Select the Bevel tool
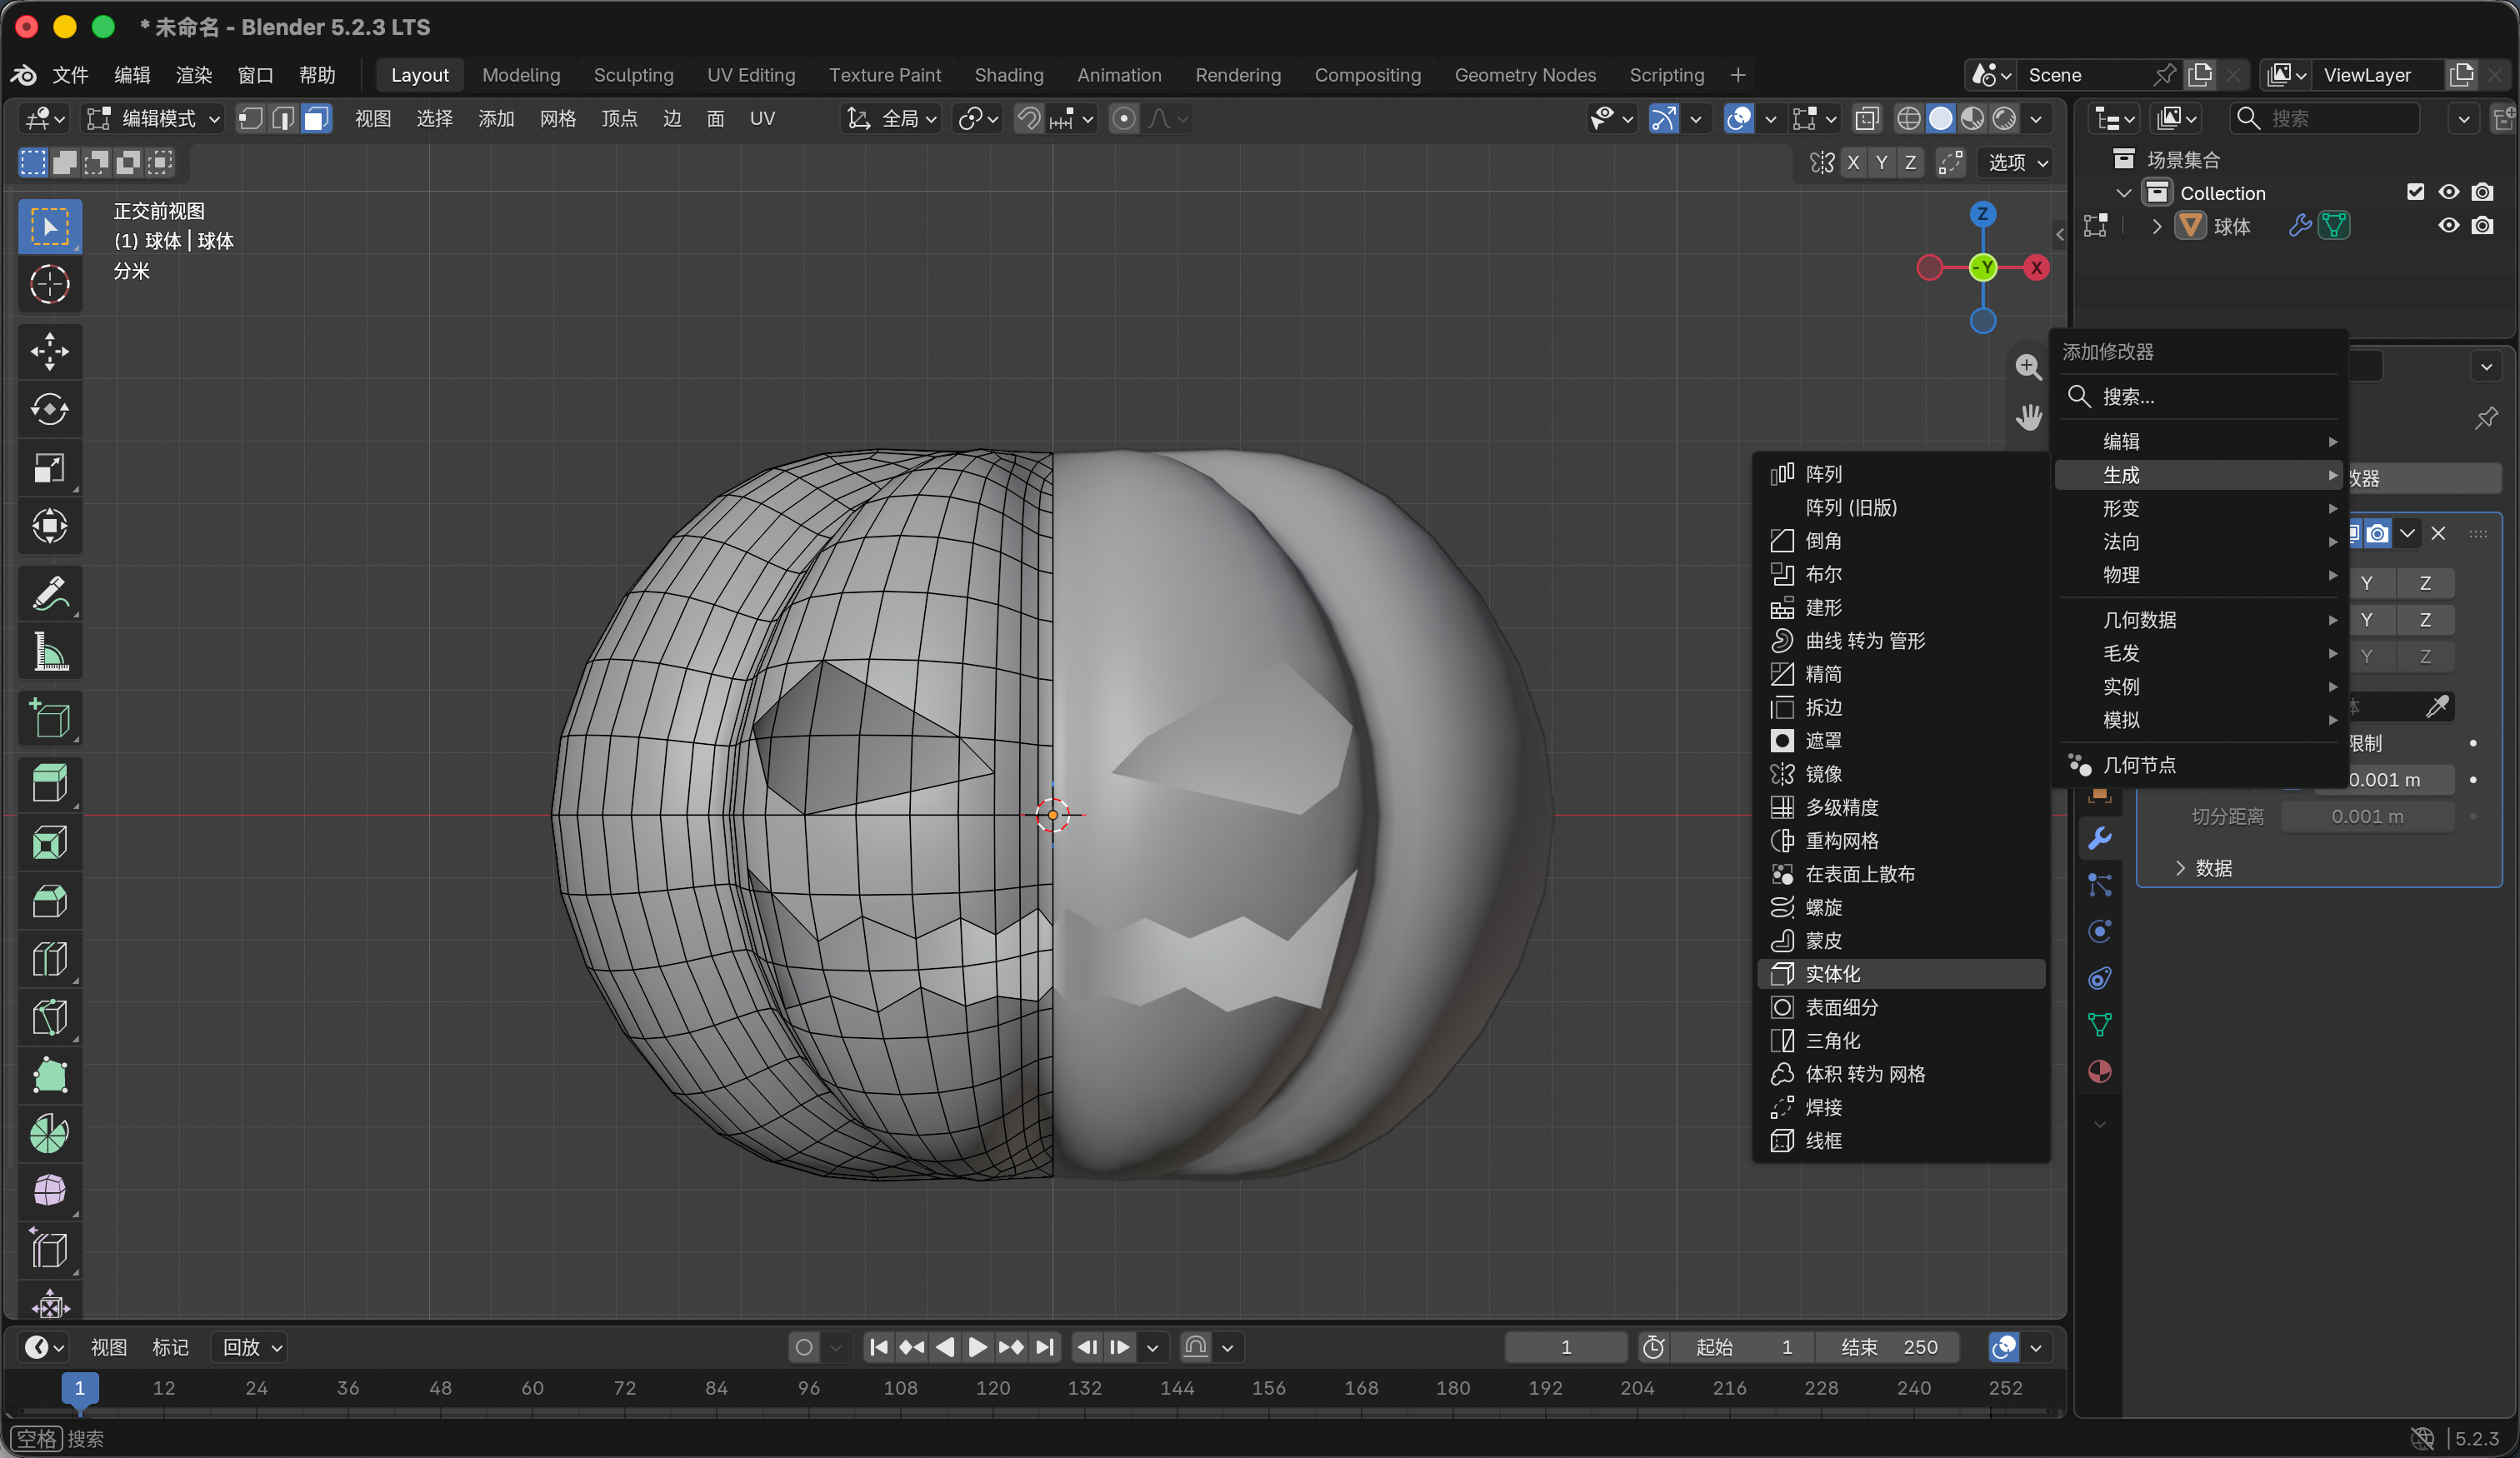Viewport: 2520px width, 1458px height. click(x=50, y=901)
